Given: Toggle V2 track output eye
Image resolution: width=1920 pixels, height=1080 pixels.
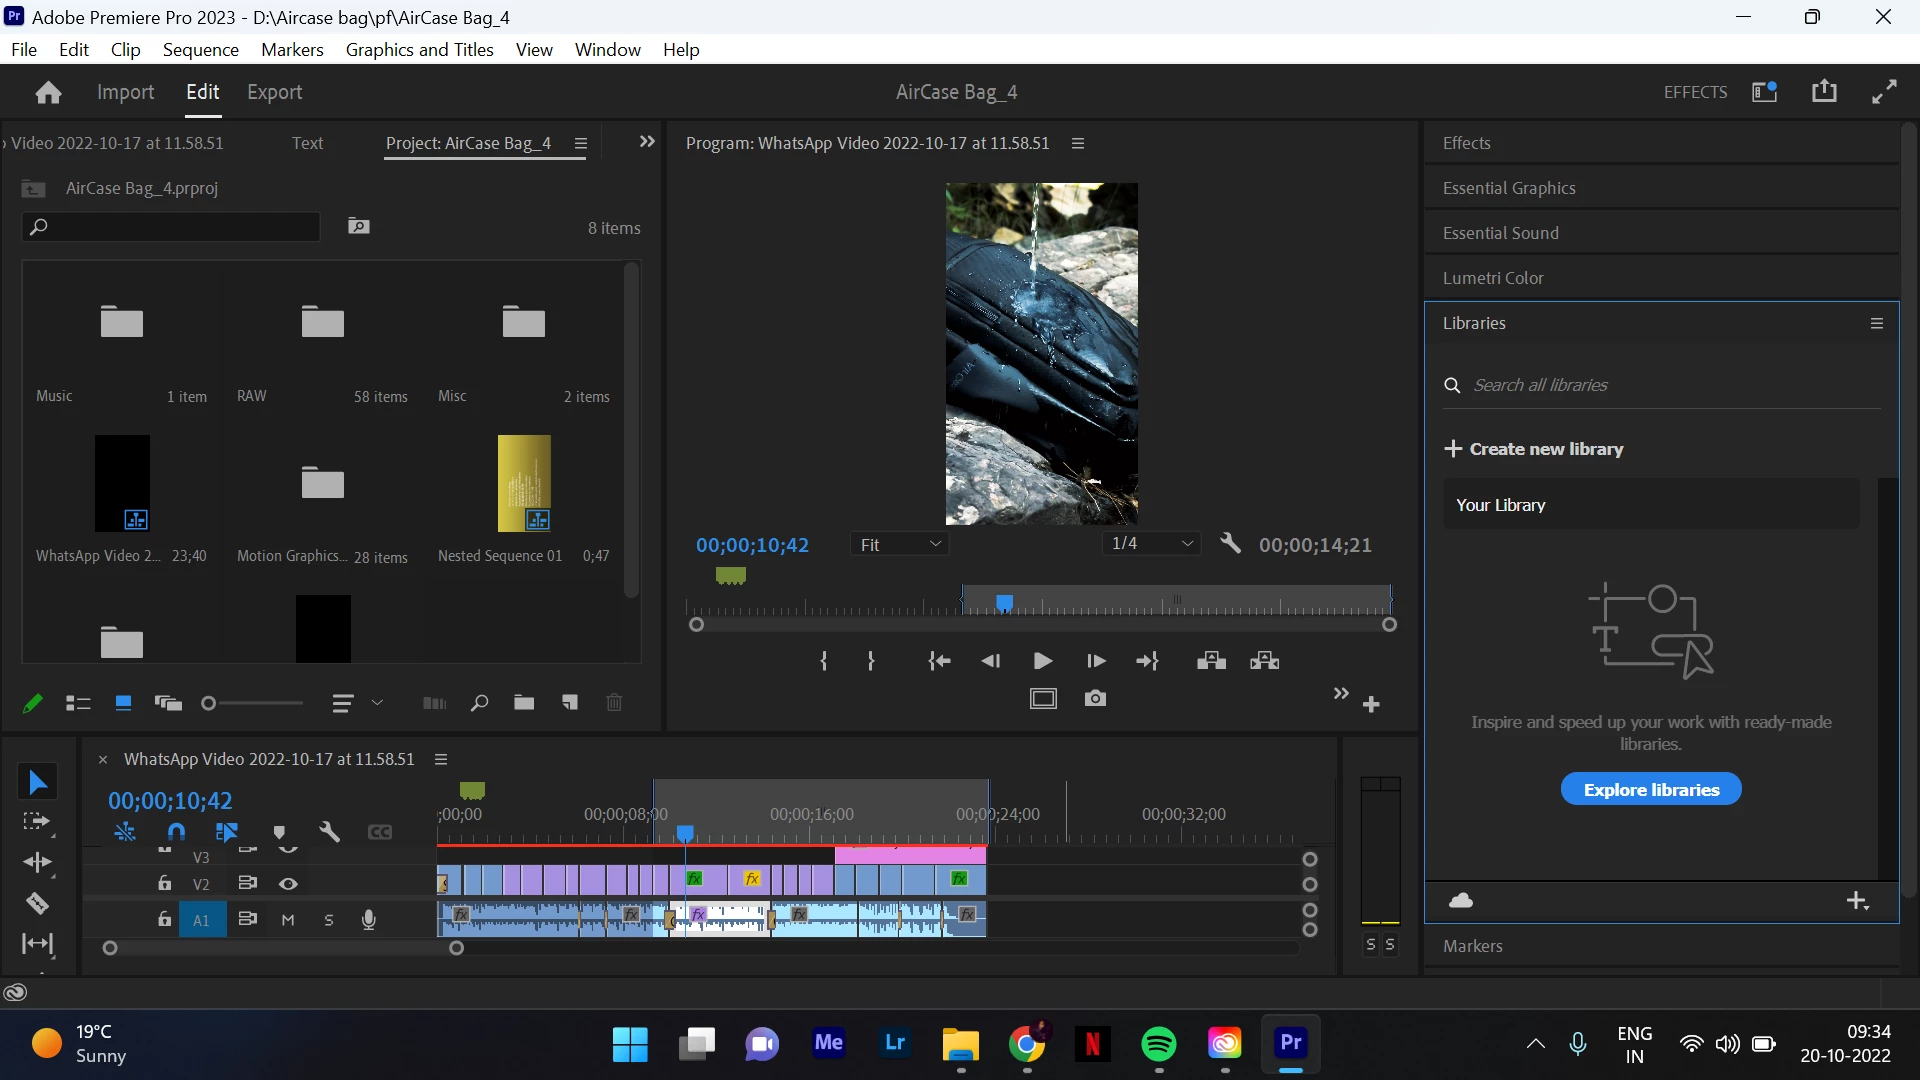Looking at the screenshot, I should coord(288,884).
